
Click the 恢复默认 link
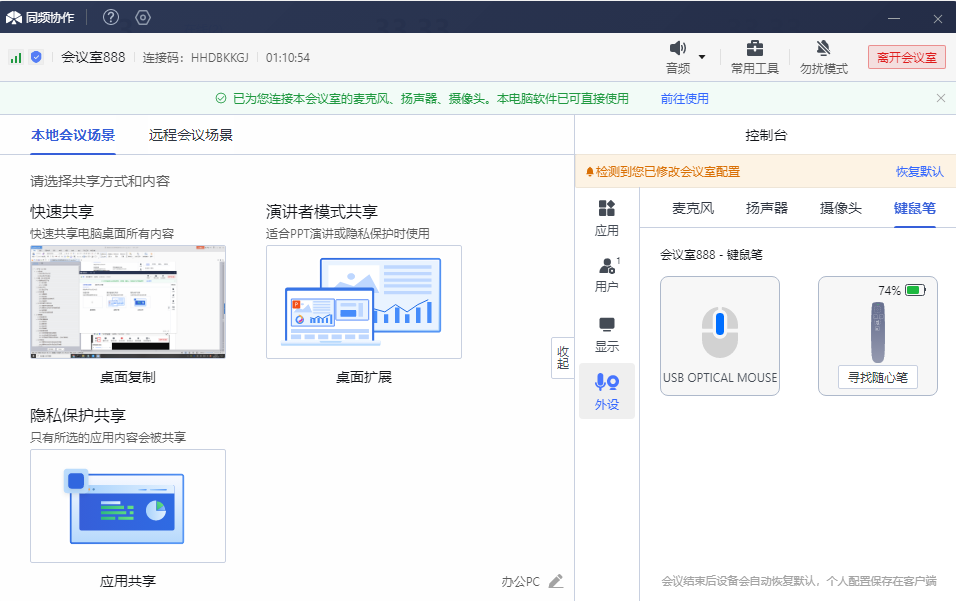coord(919,171)
